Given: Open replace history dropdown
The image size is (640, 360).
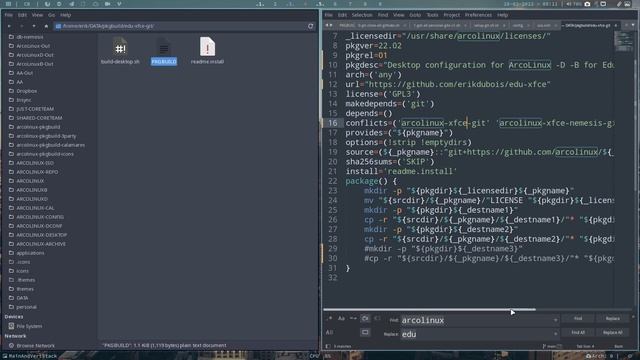Looking at the screenshot, I should (x=556, y=334).
